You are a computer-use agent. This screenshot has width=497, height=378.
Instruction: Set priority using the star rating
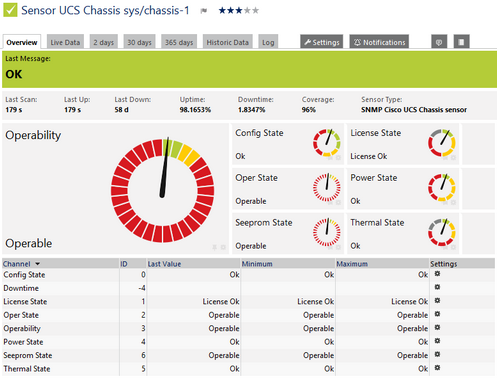pyautogui.click(x=239, y=10)
